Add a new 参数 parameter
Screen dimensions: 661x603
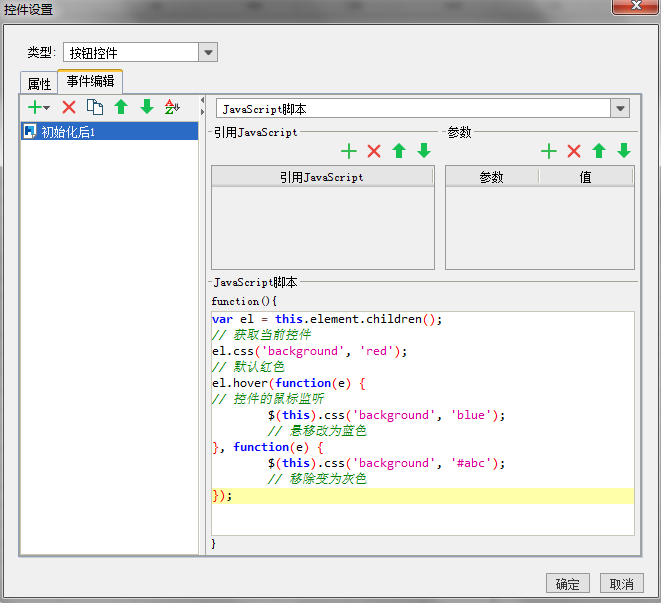click(x=549, y=151)
